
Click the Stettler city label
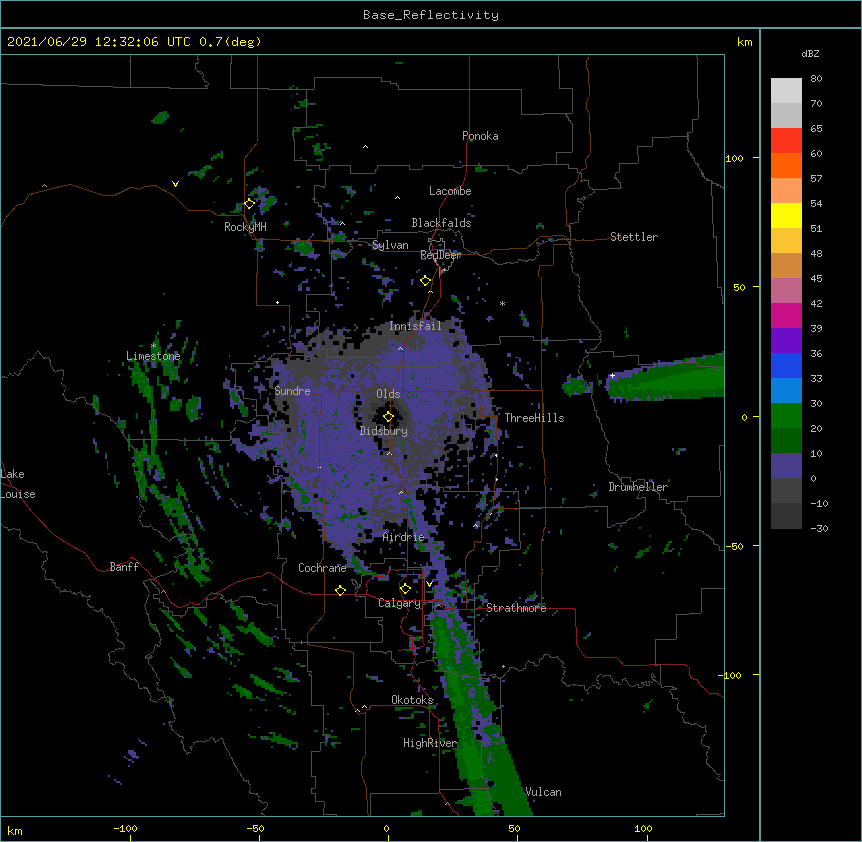pos(634,237)
